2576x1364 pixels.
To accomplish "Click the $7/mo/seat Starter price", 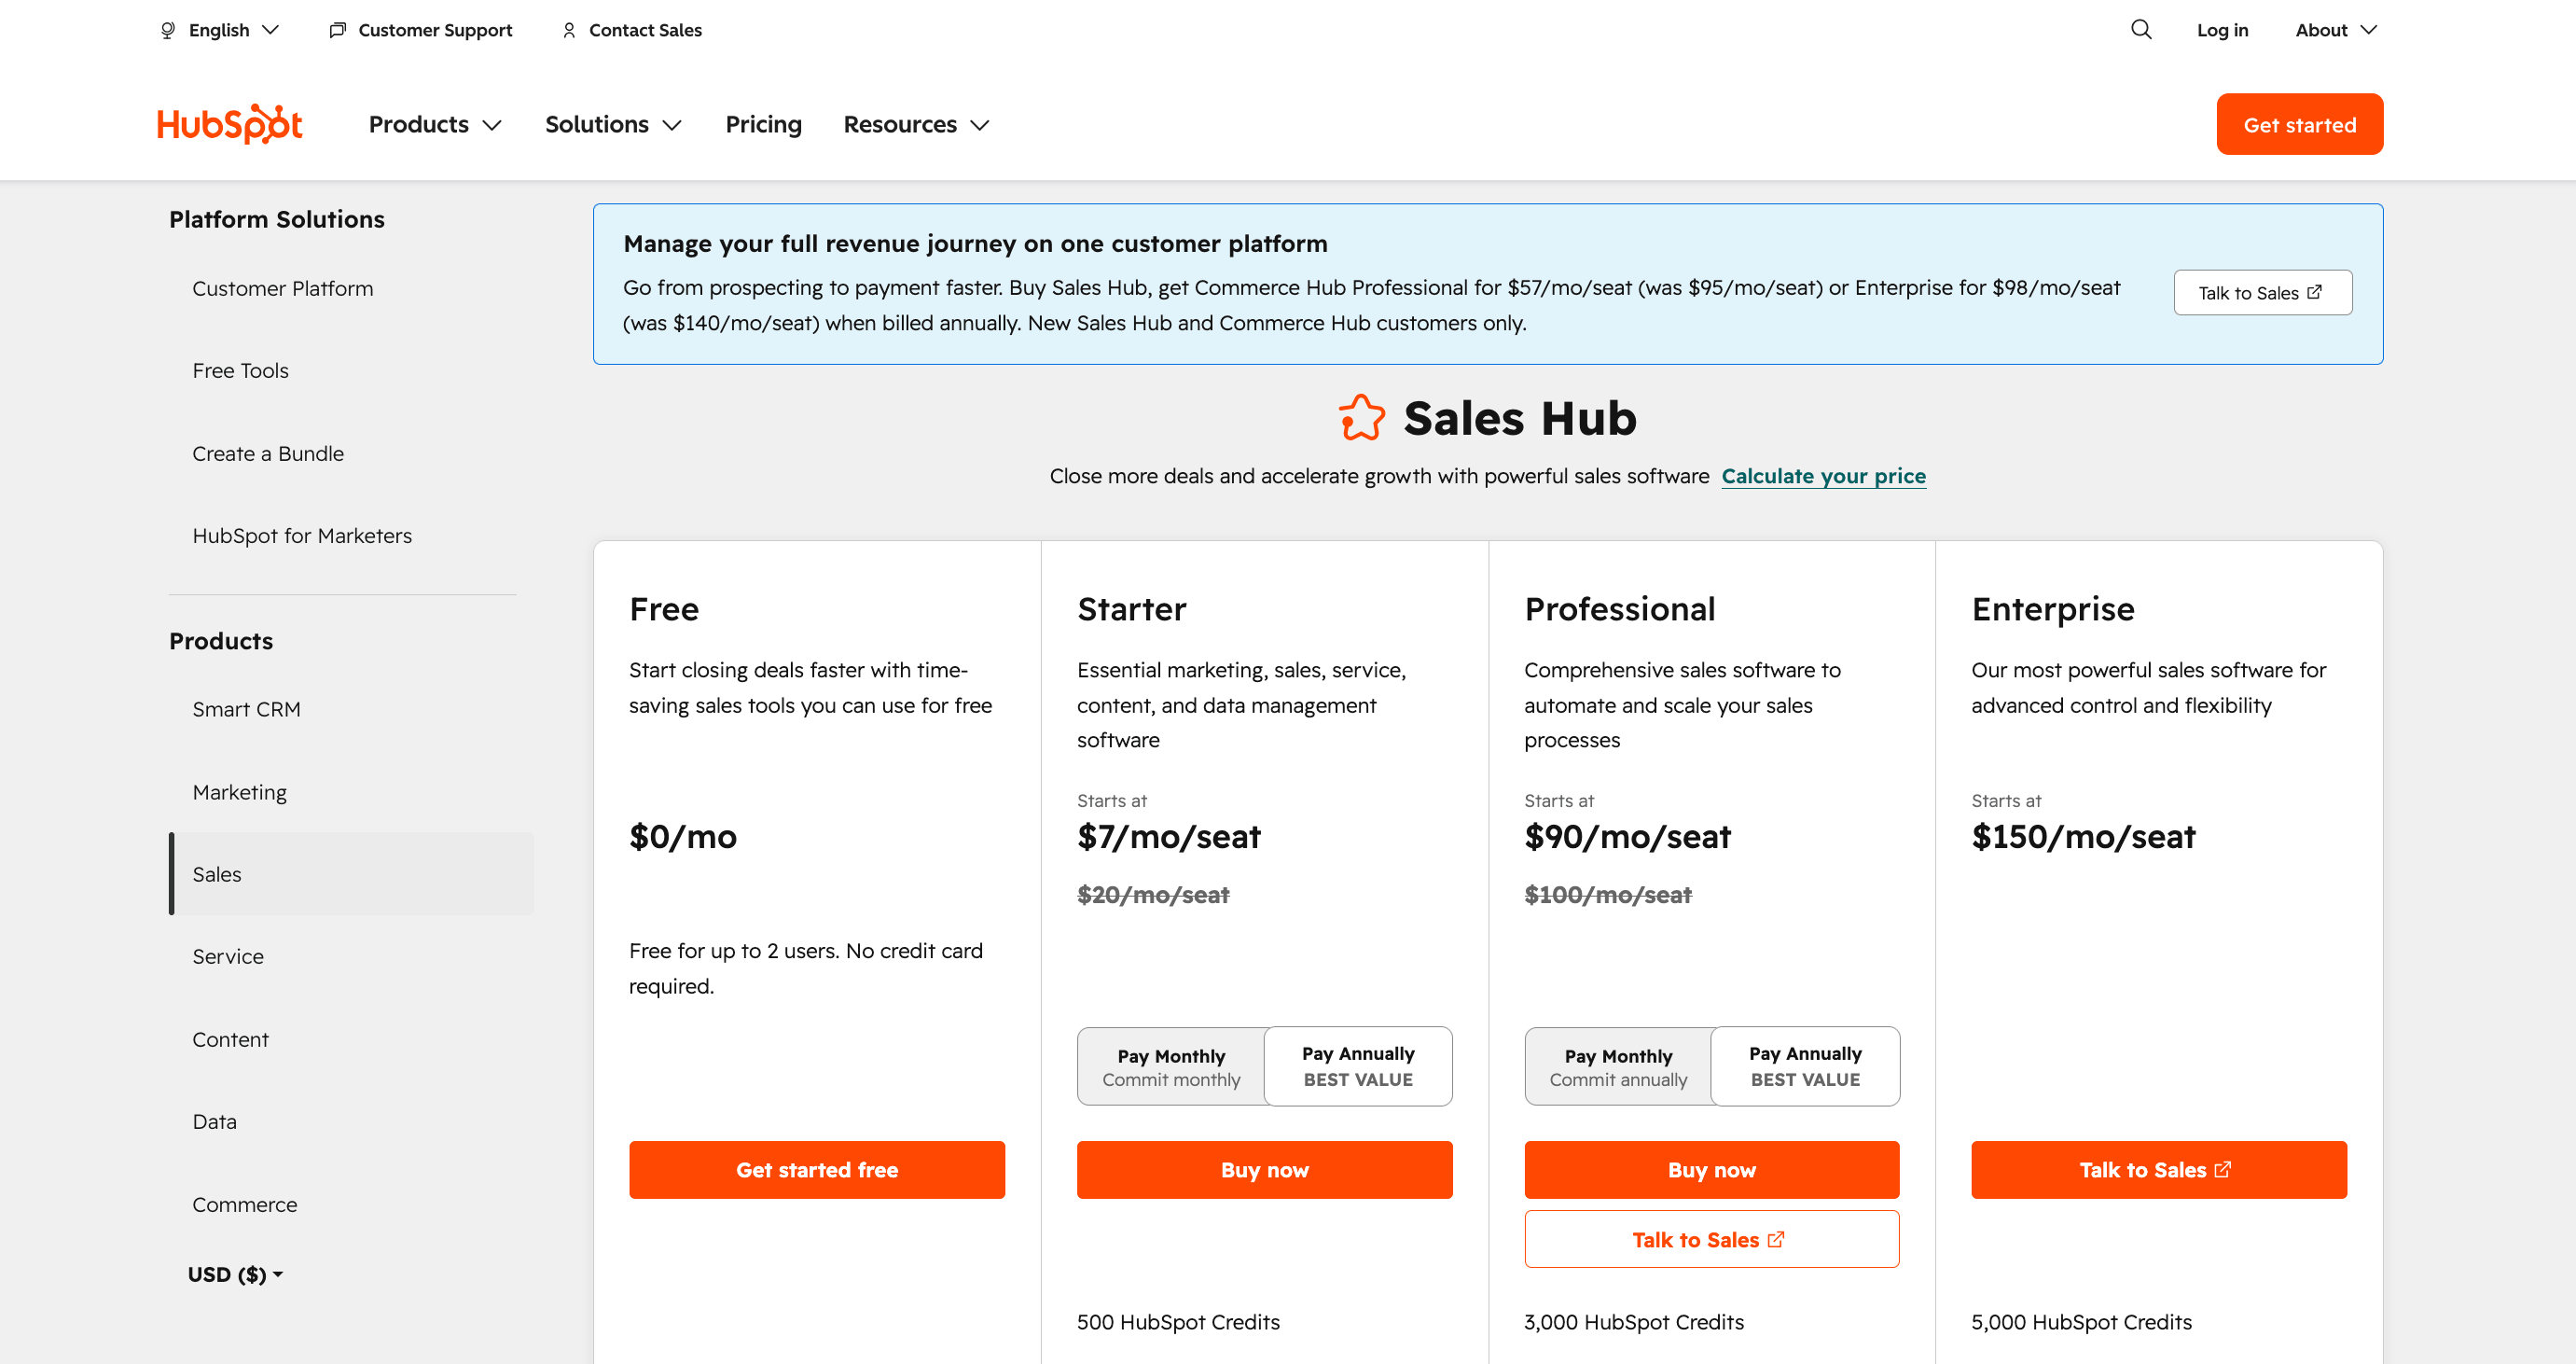I will tap(1169, 836).
